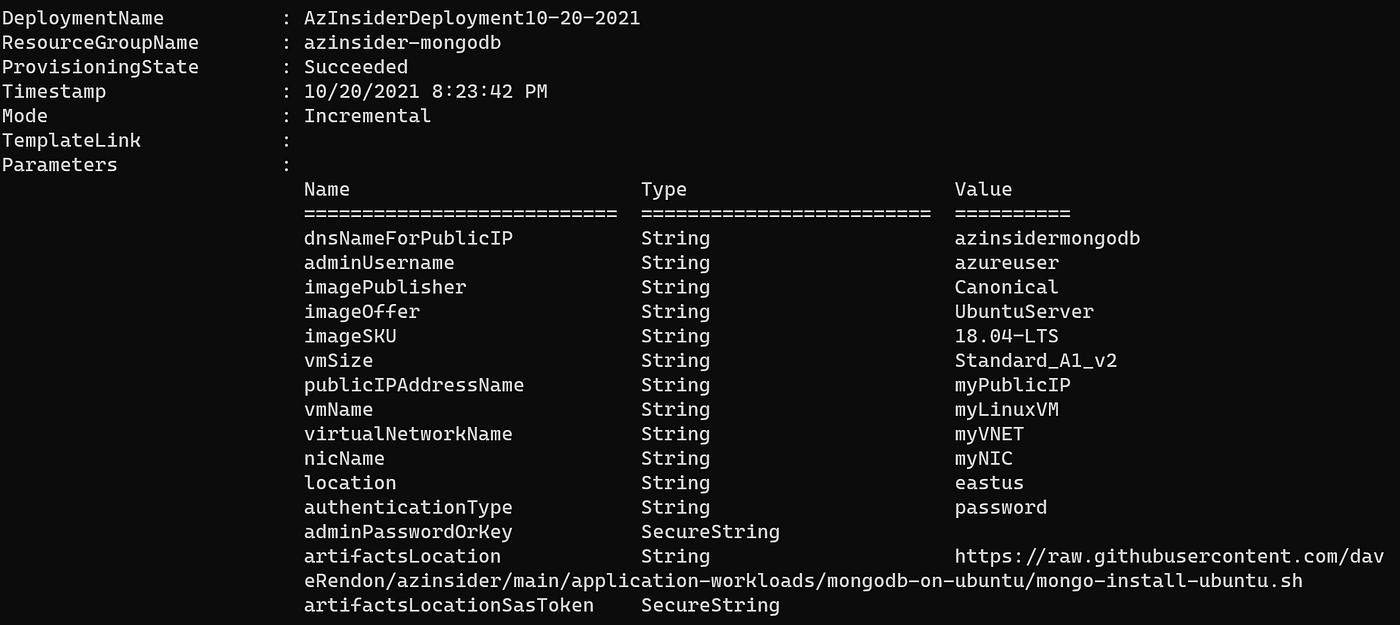This screenshot has width=1400, height=625.
Task: Click the Canonical image publisher value
Action: click(1006, 287)
